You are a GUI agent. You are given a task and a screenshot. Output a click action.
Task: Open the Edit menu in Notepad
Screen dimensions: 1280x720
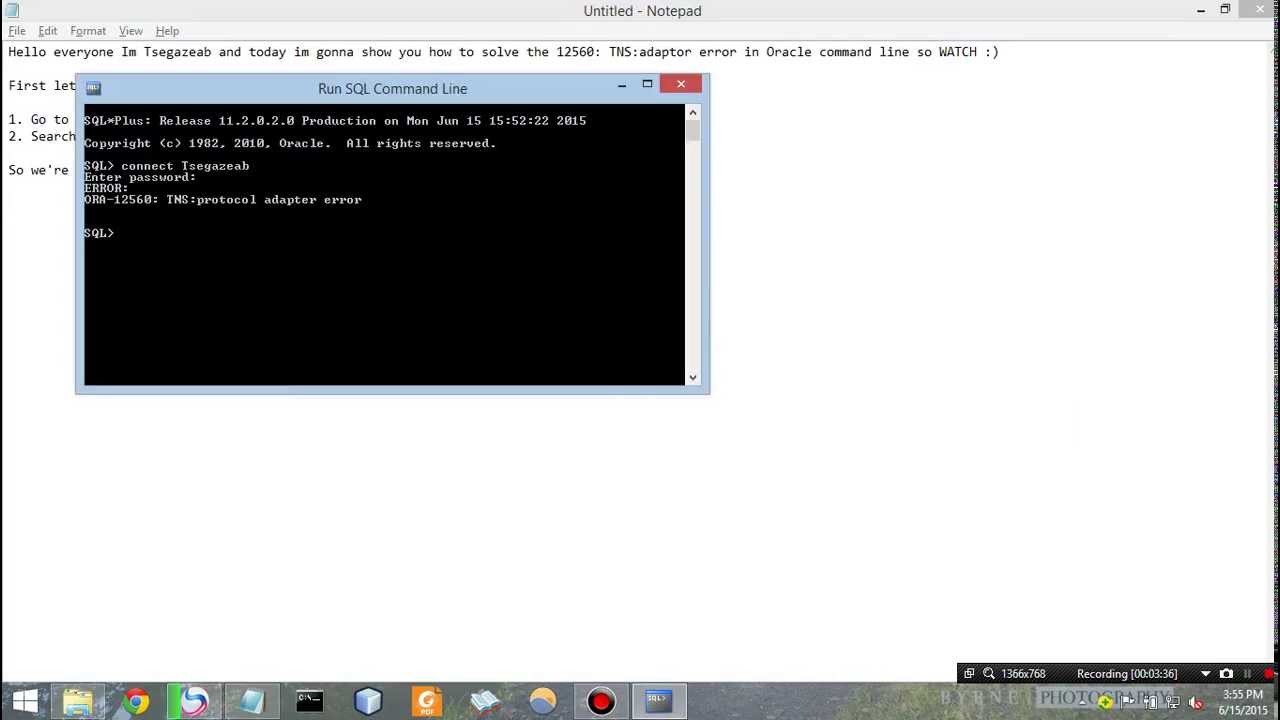(47, 31)
